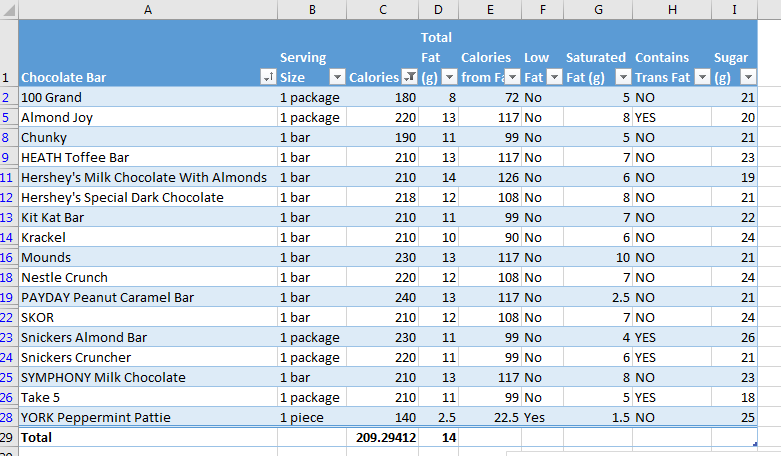Viewport: 781px width, 456px height.
Task: Select the column C header
Action: point(383,9)
